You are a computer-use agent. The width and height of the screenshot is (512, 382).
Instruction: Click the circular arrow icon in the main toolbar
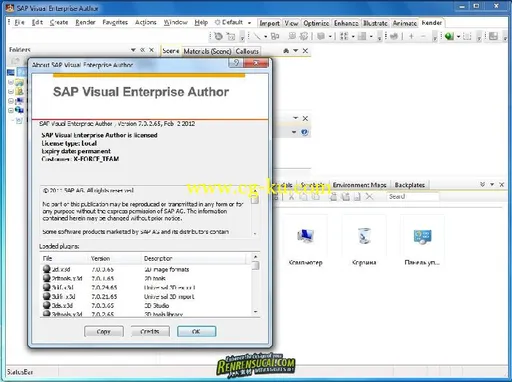(218, 36)
